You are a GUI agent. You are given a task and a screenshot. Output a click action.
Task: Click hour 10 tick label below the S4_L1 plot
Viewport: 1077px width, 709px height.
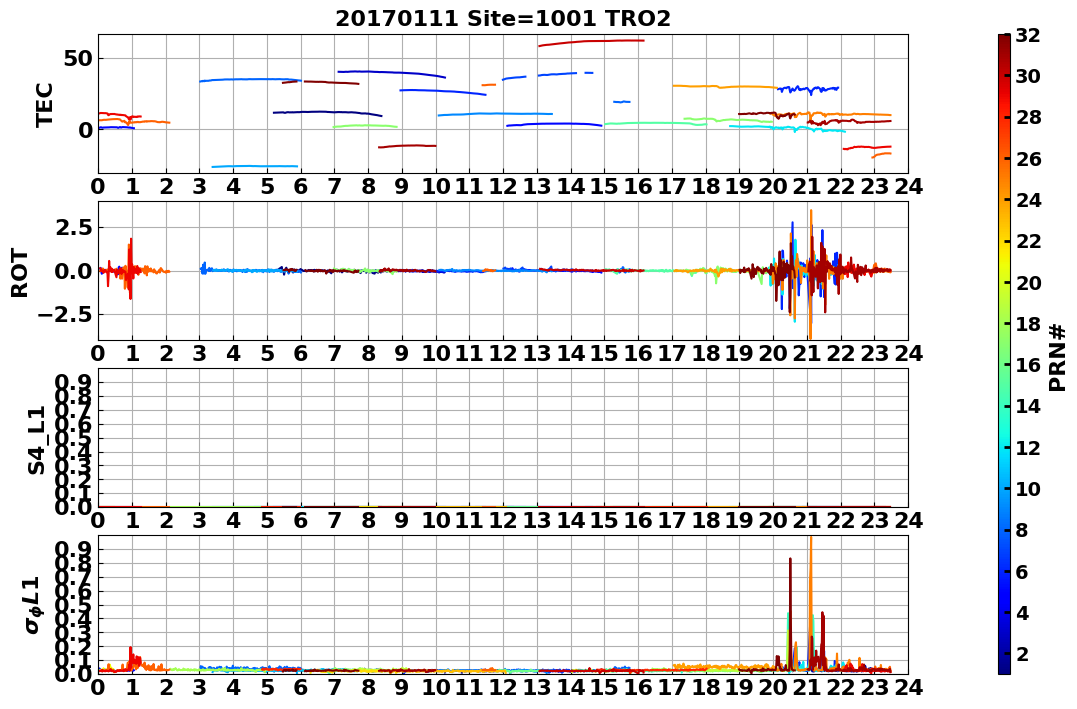(x=435, y=520)
